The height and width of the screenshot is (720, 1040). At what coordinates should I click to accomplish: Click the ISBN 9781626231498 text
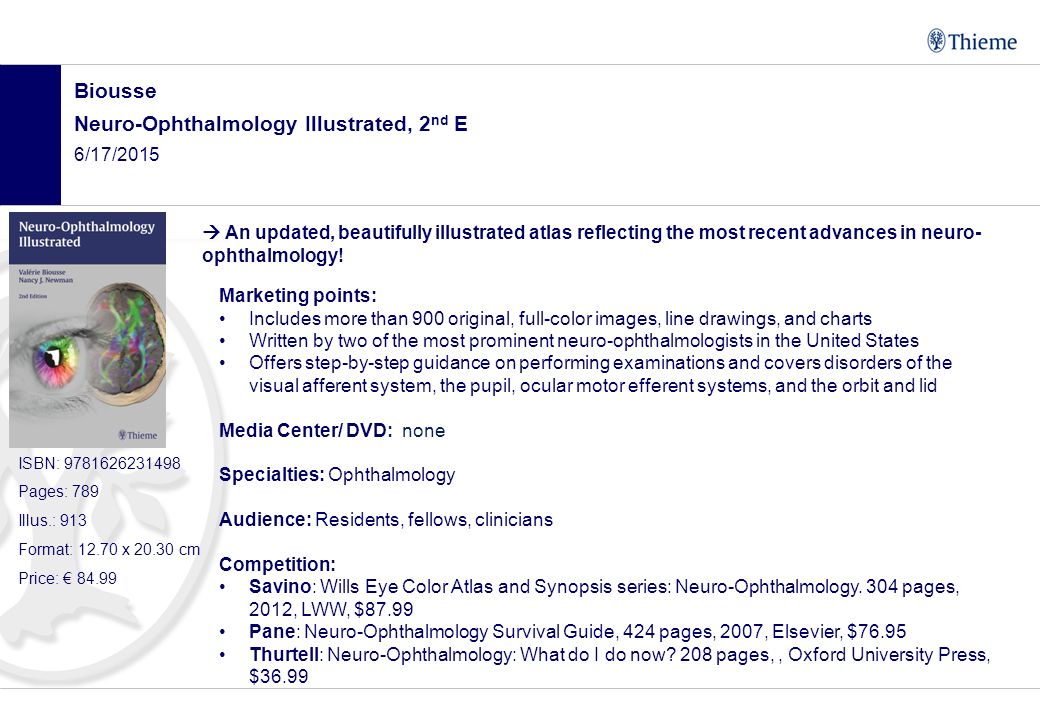(x=99, y=463)
